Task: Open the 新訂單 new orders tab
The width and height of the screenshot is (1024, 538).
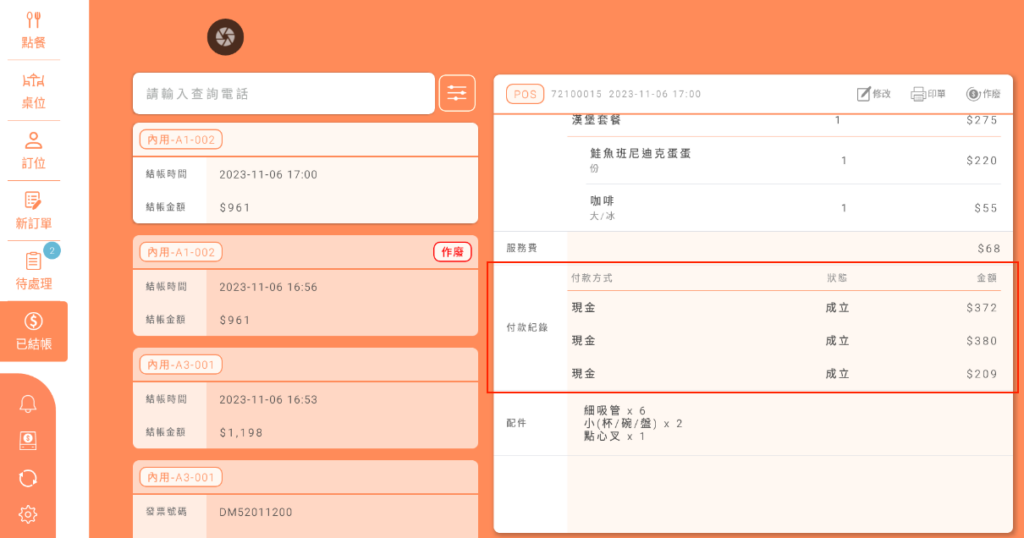Action: pos(34,210)
